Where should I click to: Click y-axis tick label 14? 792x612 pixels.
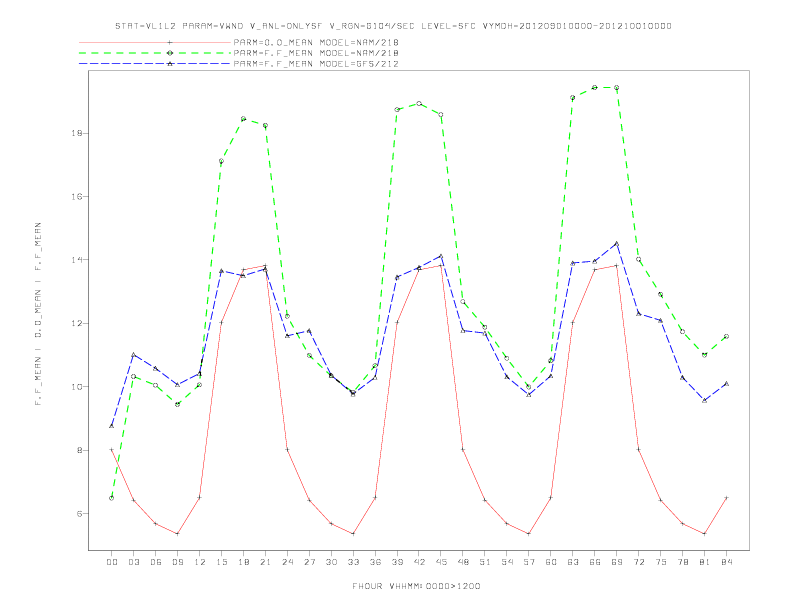click(77, 260)
